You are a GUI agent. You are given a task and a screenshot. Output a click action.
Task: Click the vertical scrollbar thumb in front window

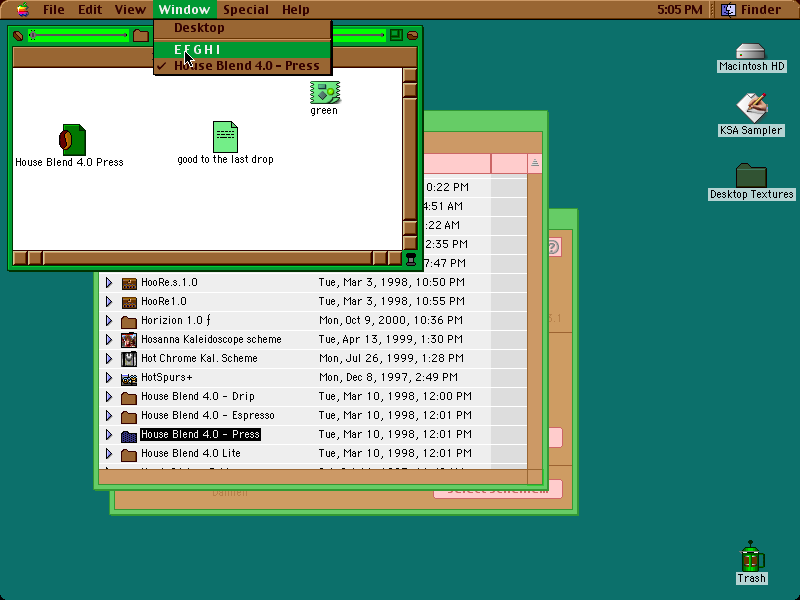[410, 160]
